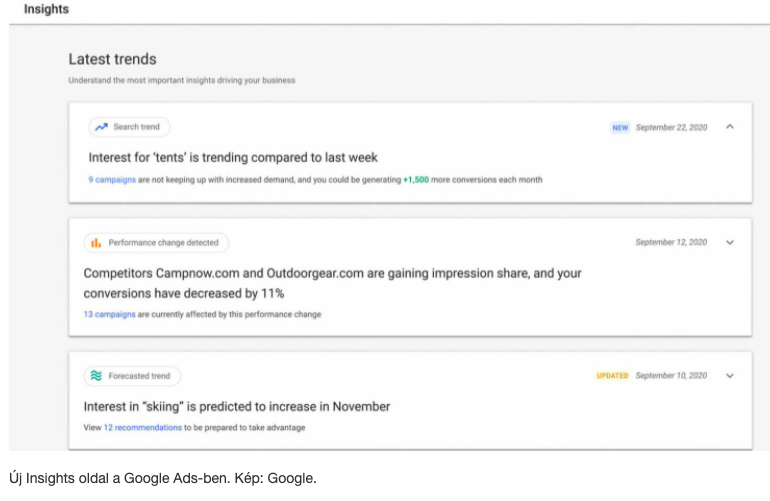Expand the Forecasted trend card chevron

[x=730, y=376]
